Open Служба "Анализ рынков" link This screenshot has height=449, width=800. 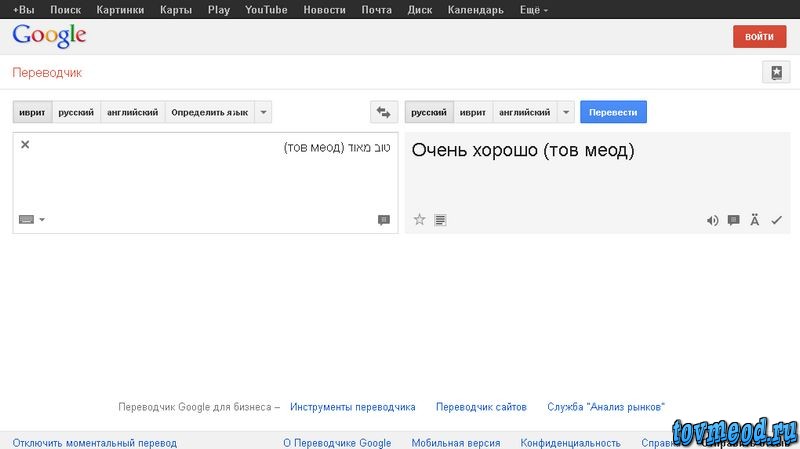click(606, 407)
